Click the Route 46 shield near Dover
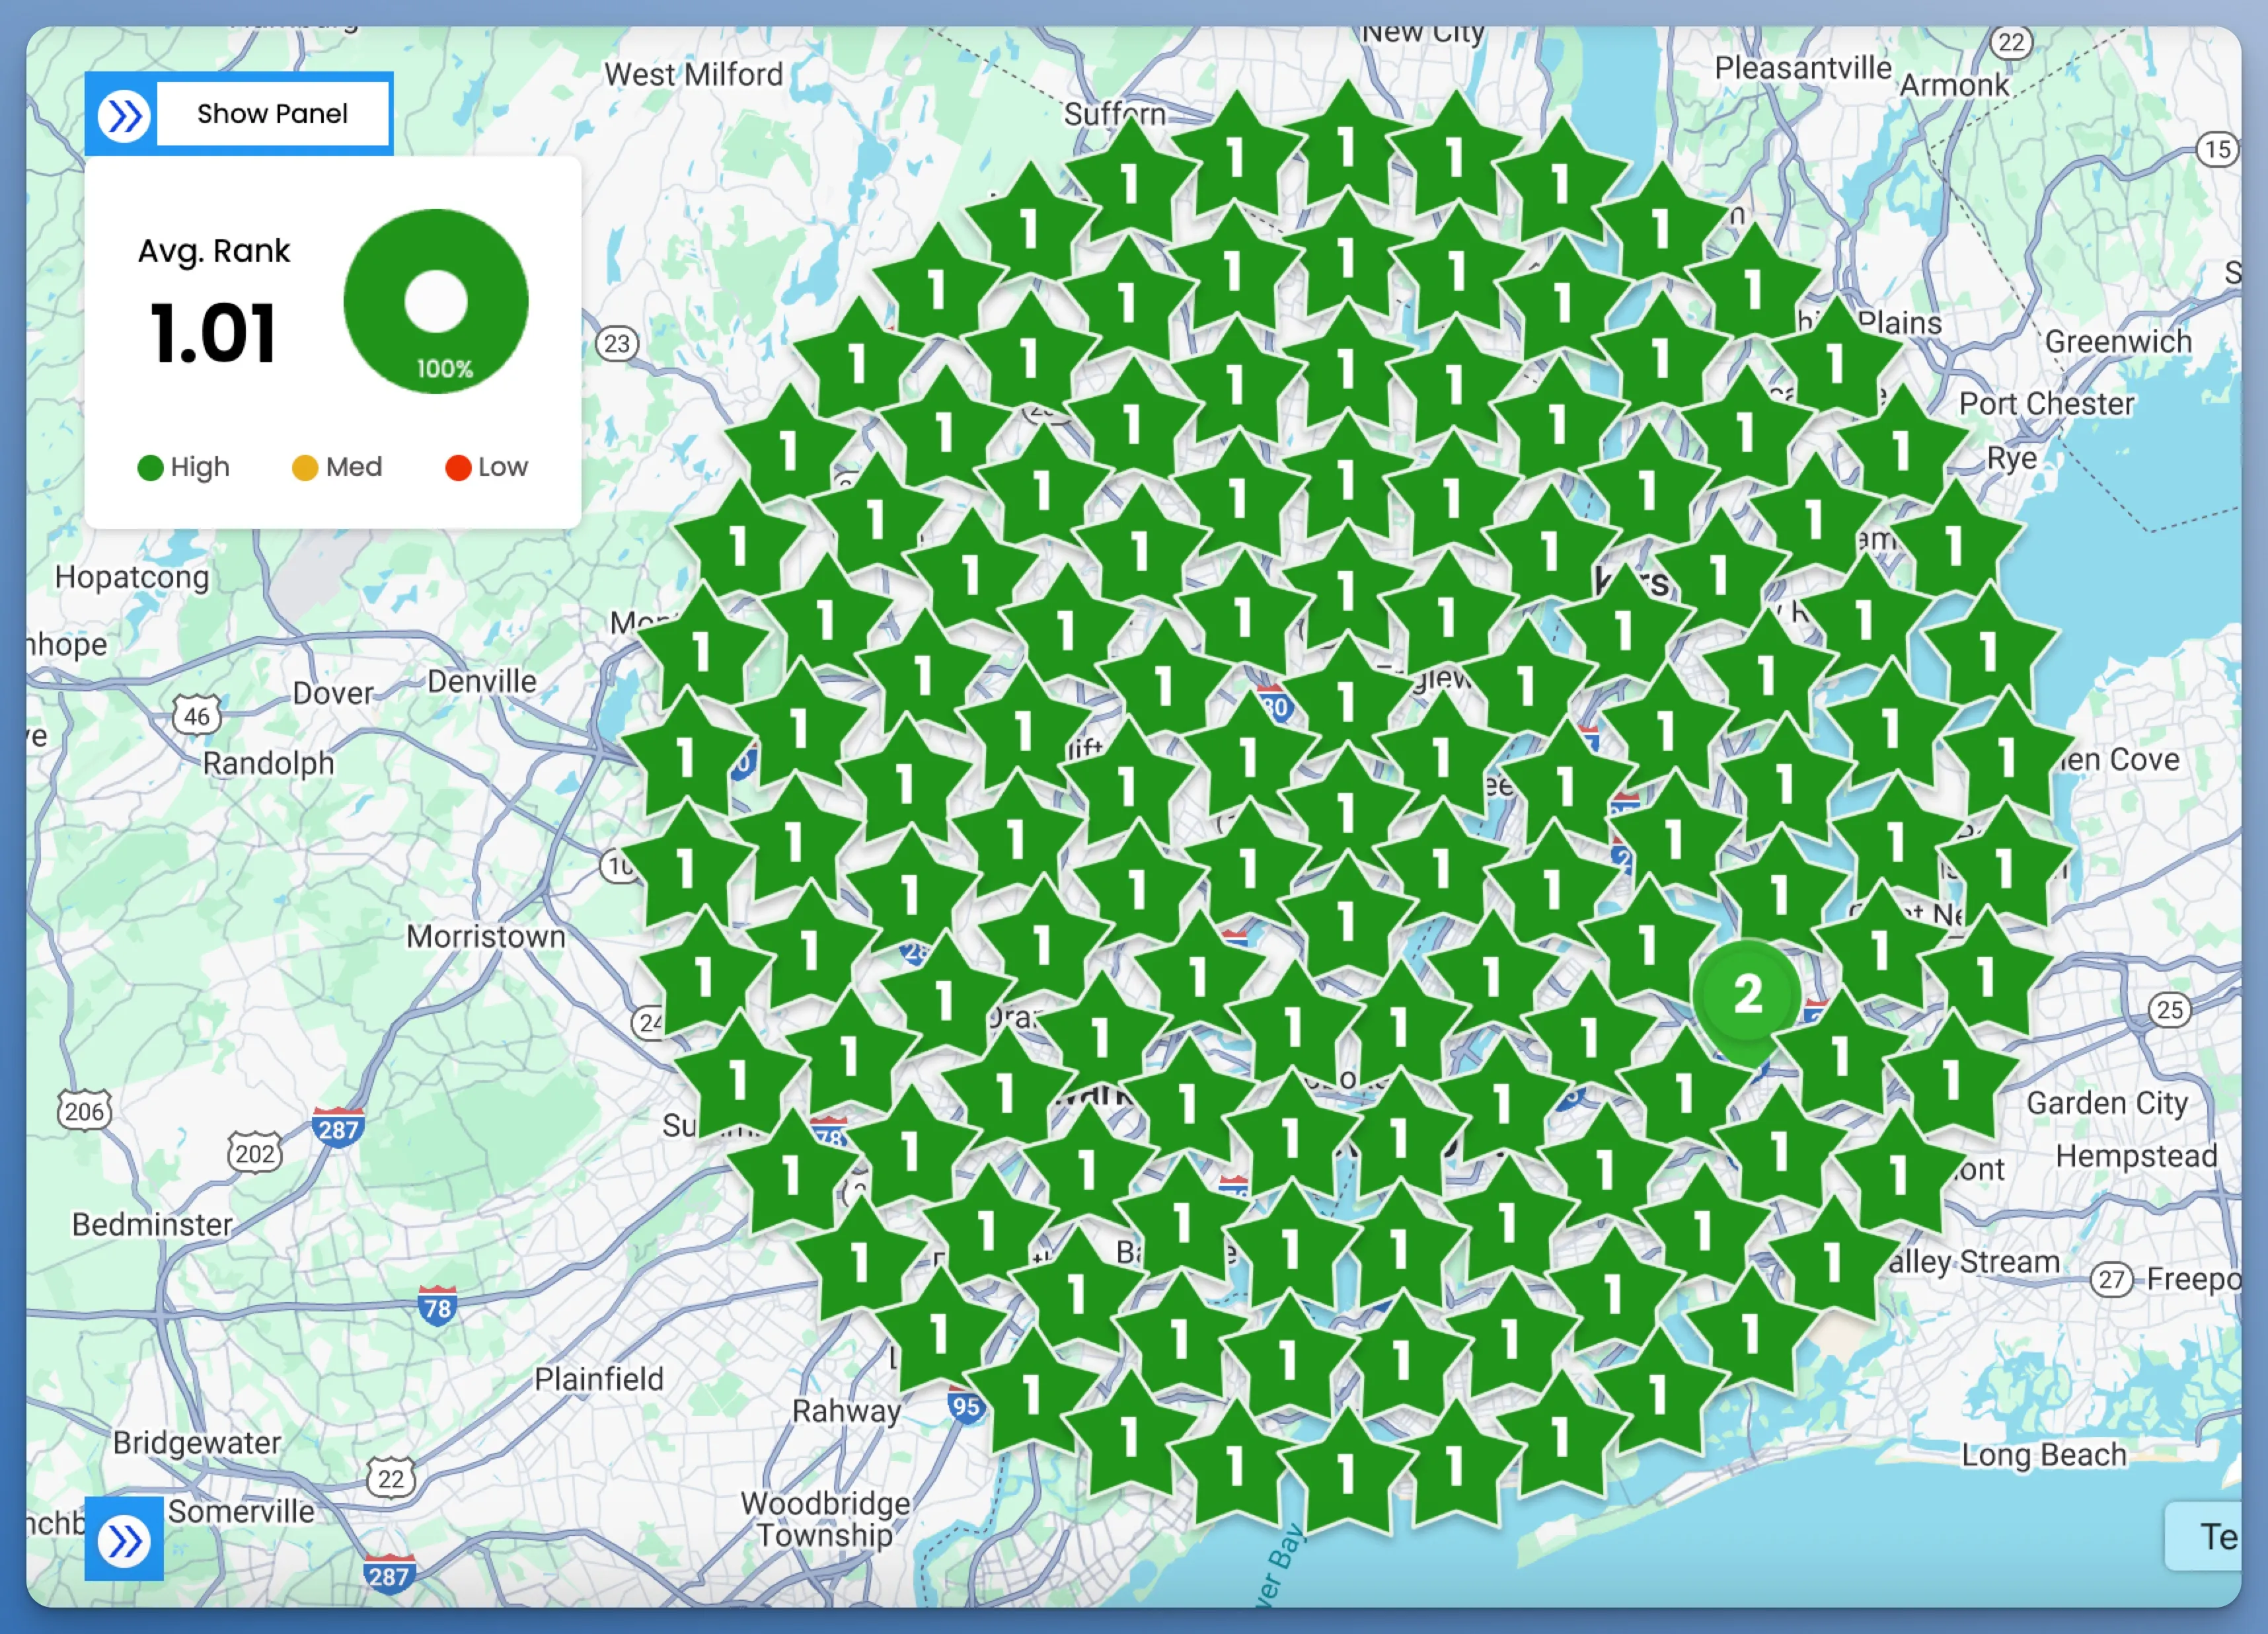2268x1634 pixels. pos(196,716)
